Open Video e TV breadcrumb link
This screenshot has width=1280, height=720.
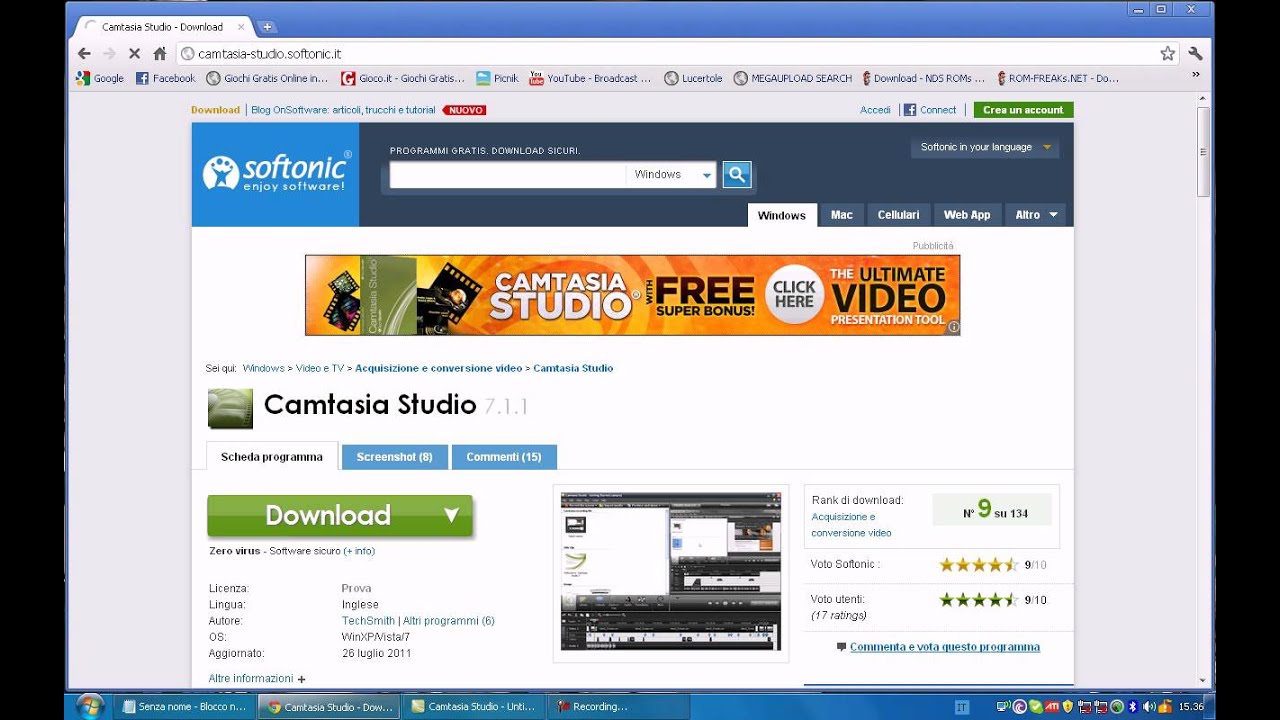point(320,368)
